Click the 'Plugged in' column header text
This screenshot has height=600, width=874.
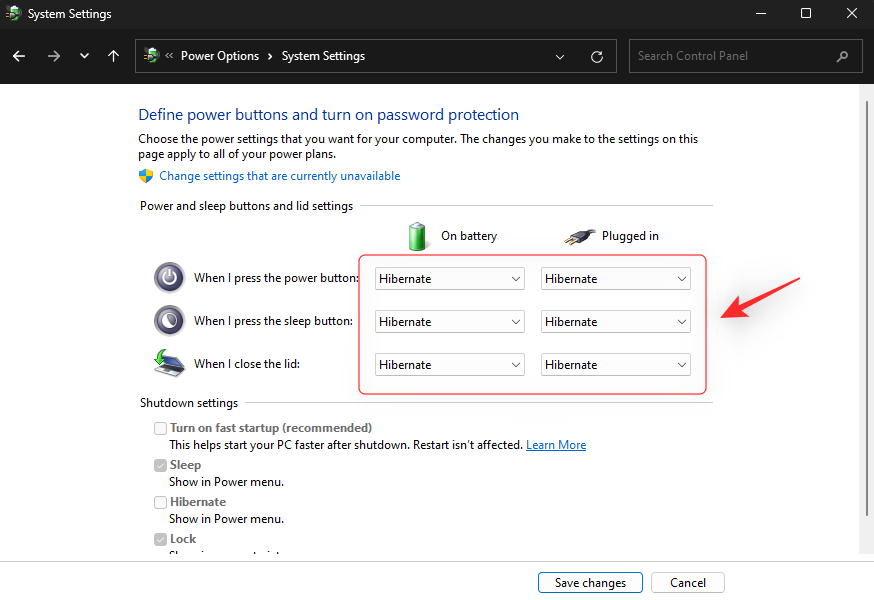(630, 236)
